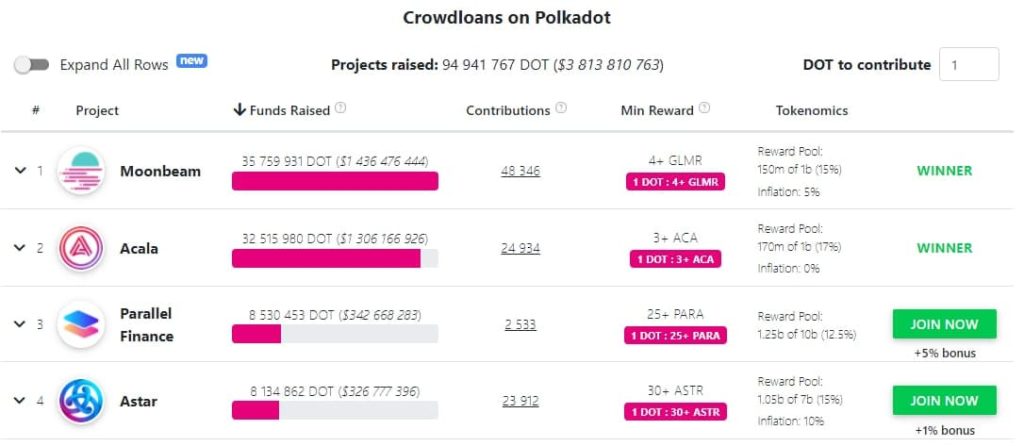Expand the Moonbeam row chevron
1024x446 pixels.
coord(20,171)
